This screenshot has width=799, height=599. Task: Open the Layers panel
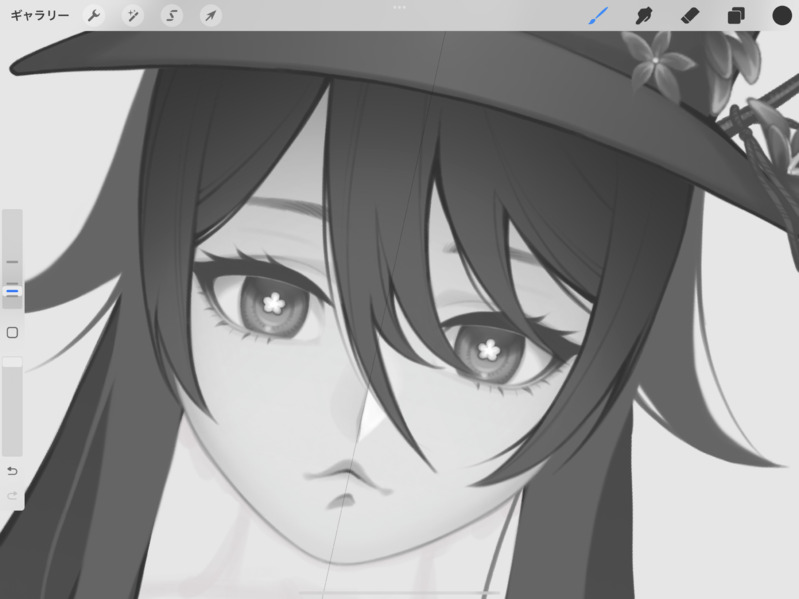coord(736,15)
